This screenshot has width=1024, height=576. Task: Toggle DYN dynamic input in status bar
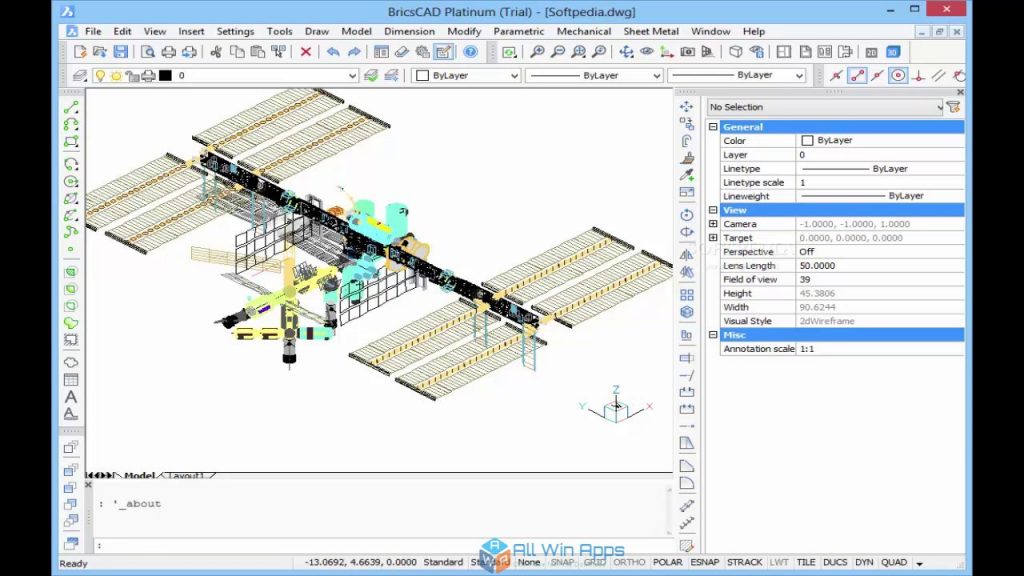tap(864, 562)
